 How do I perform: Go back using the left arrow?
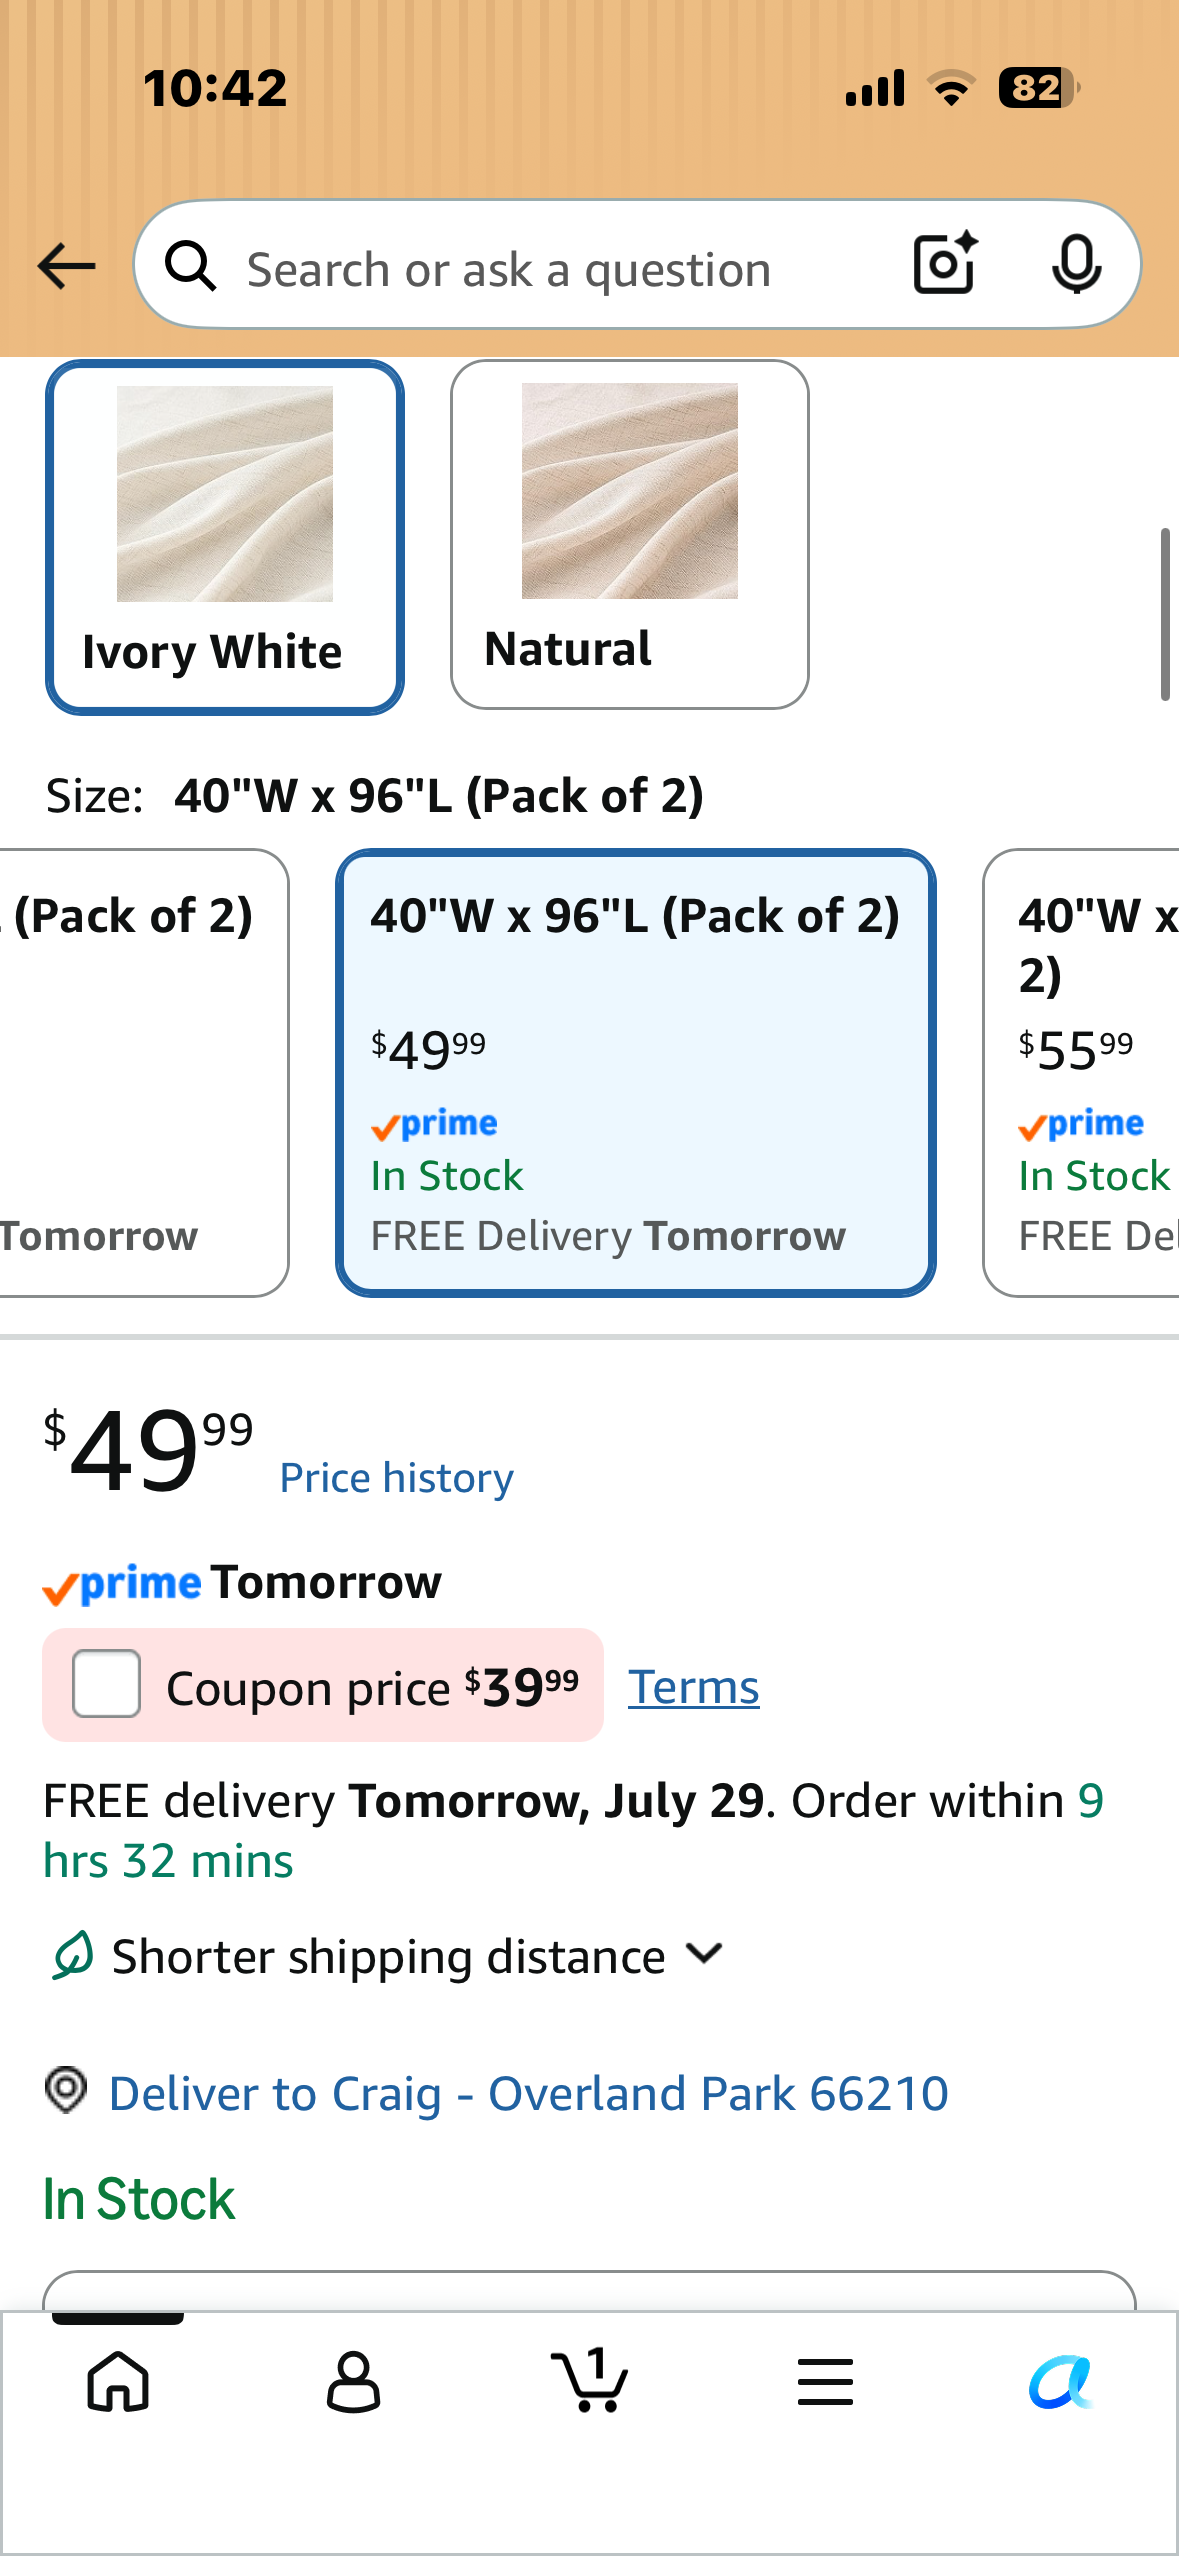pos(66,266)
